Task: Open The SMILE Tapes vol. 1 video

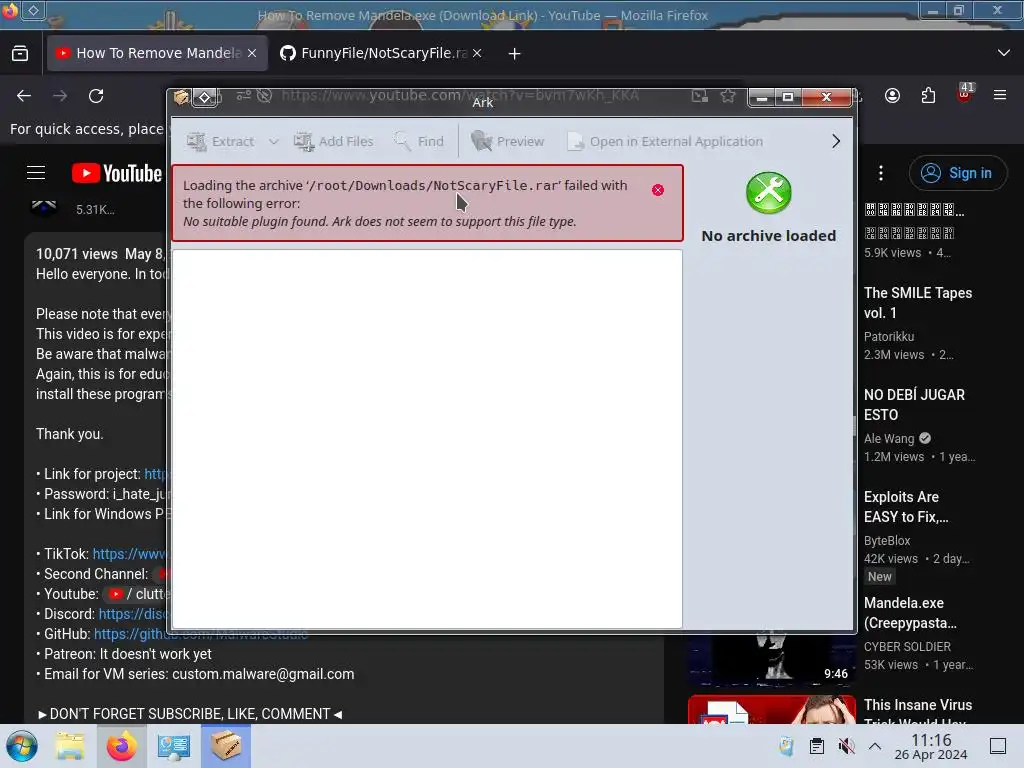Action: (918, 303)
